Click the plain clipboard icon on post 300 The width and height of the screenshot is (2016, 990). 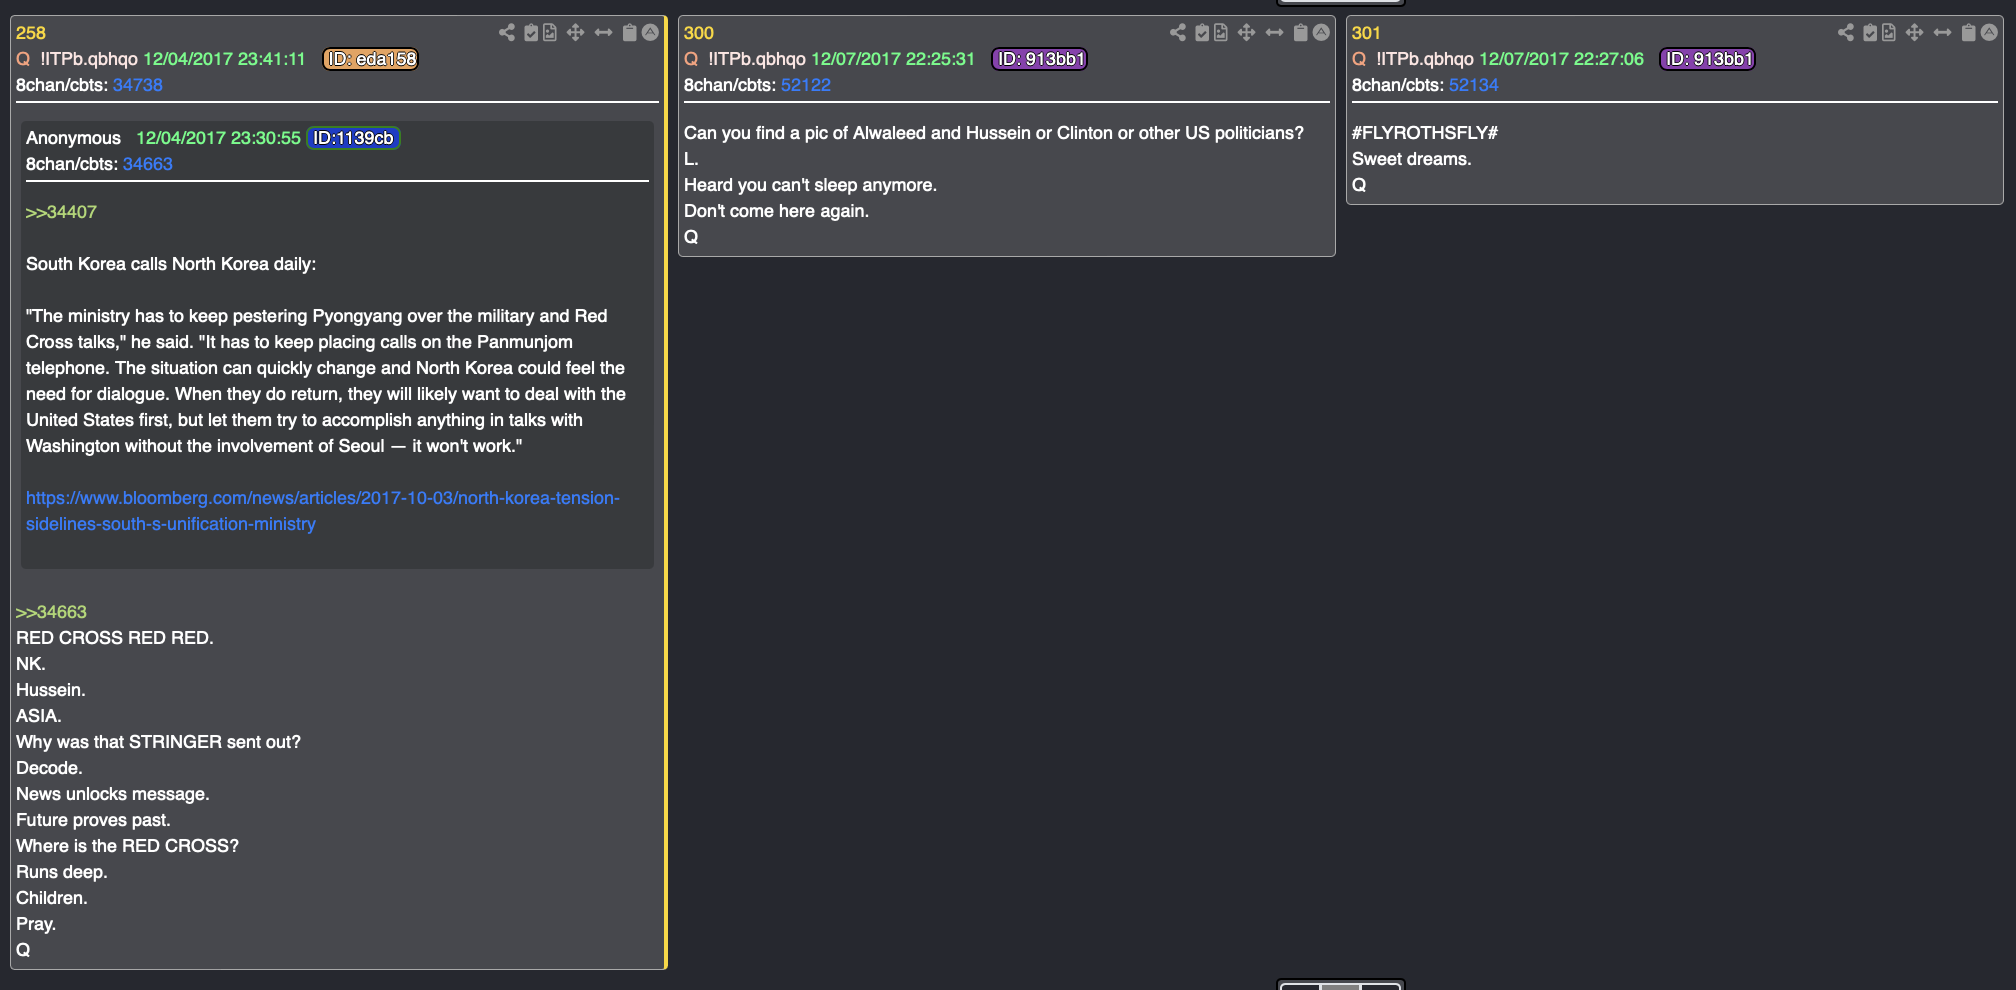click(1300, 33)
